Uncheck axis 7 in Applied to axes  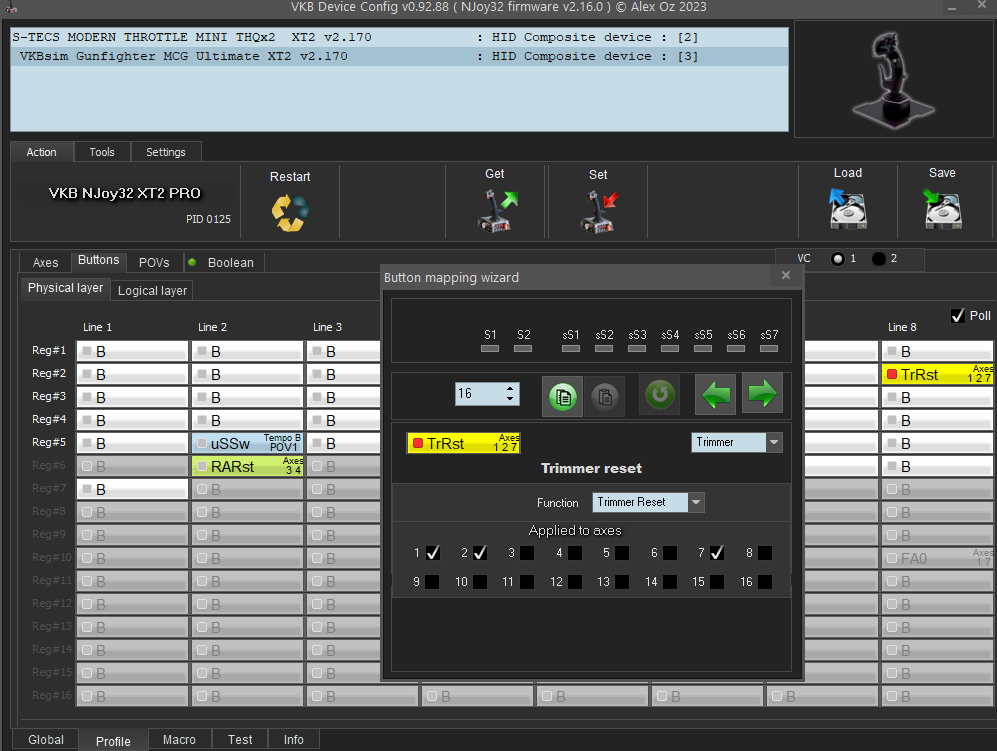click(x=717, y=553)
